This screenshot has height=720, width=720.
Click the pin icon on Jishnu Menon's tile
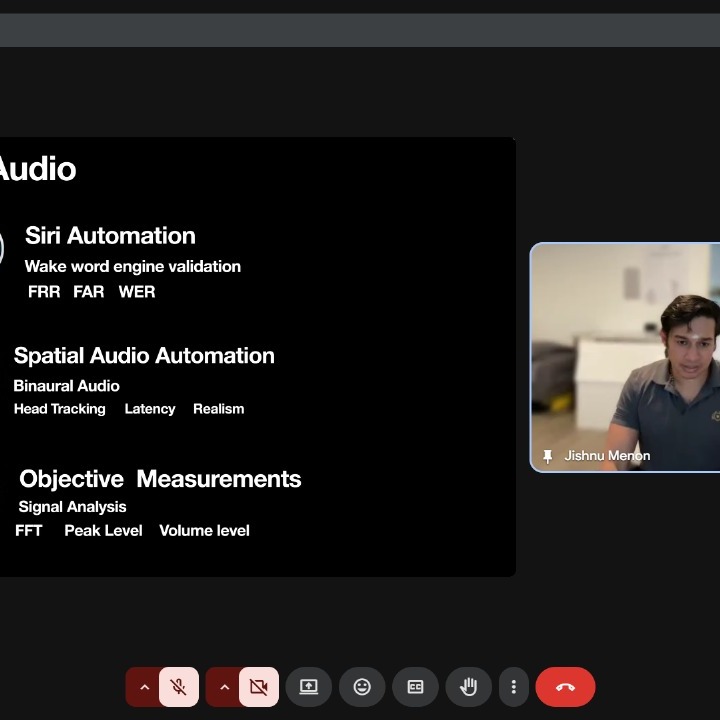[547, 456]
